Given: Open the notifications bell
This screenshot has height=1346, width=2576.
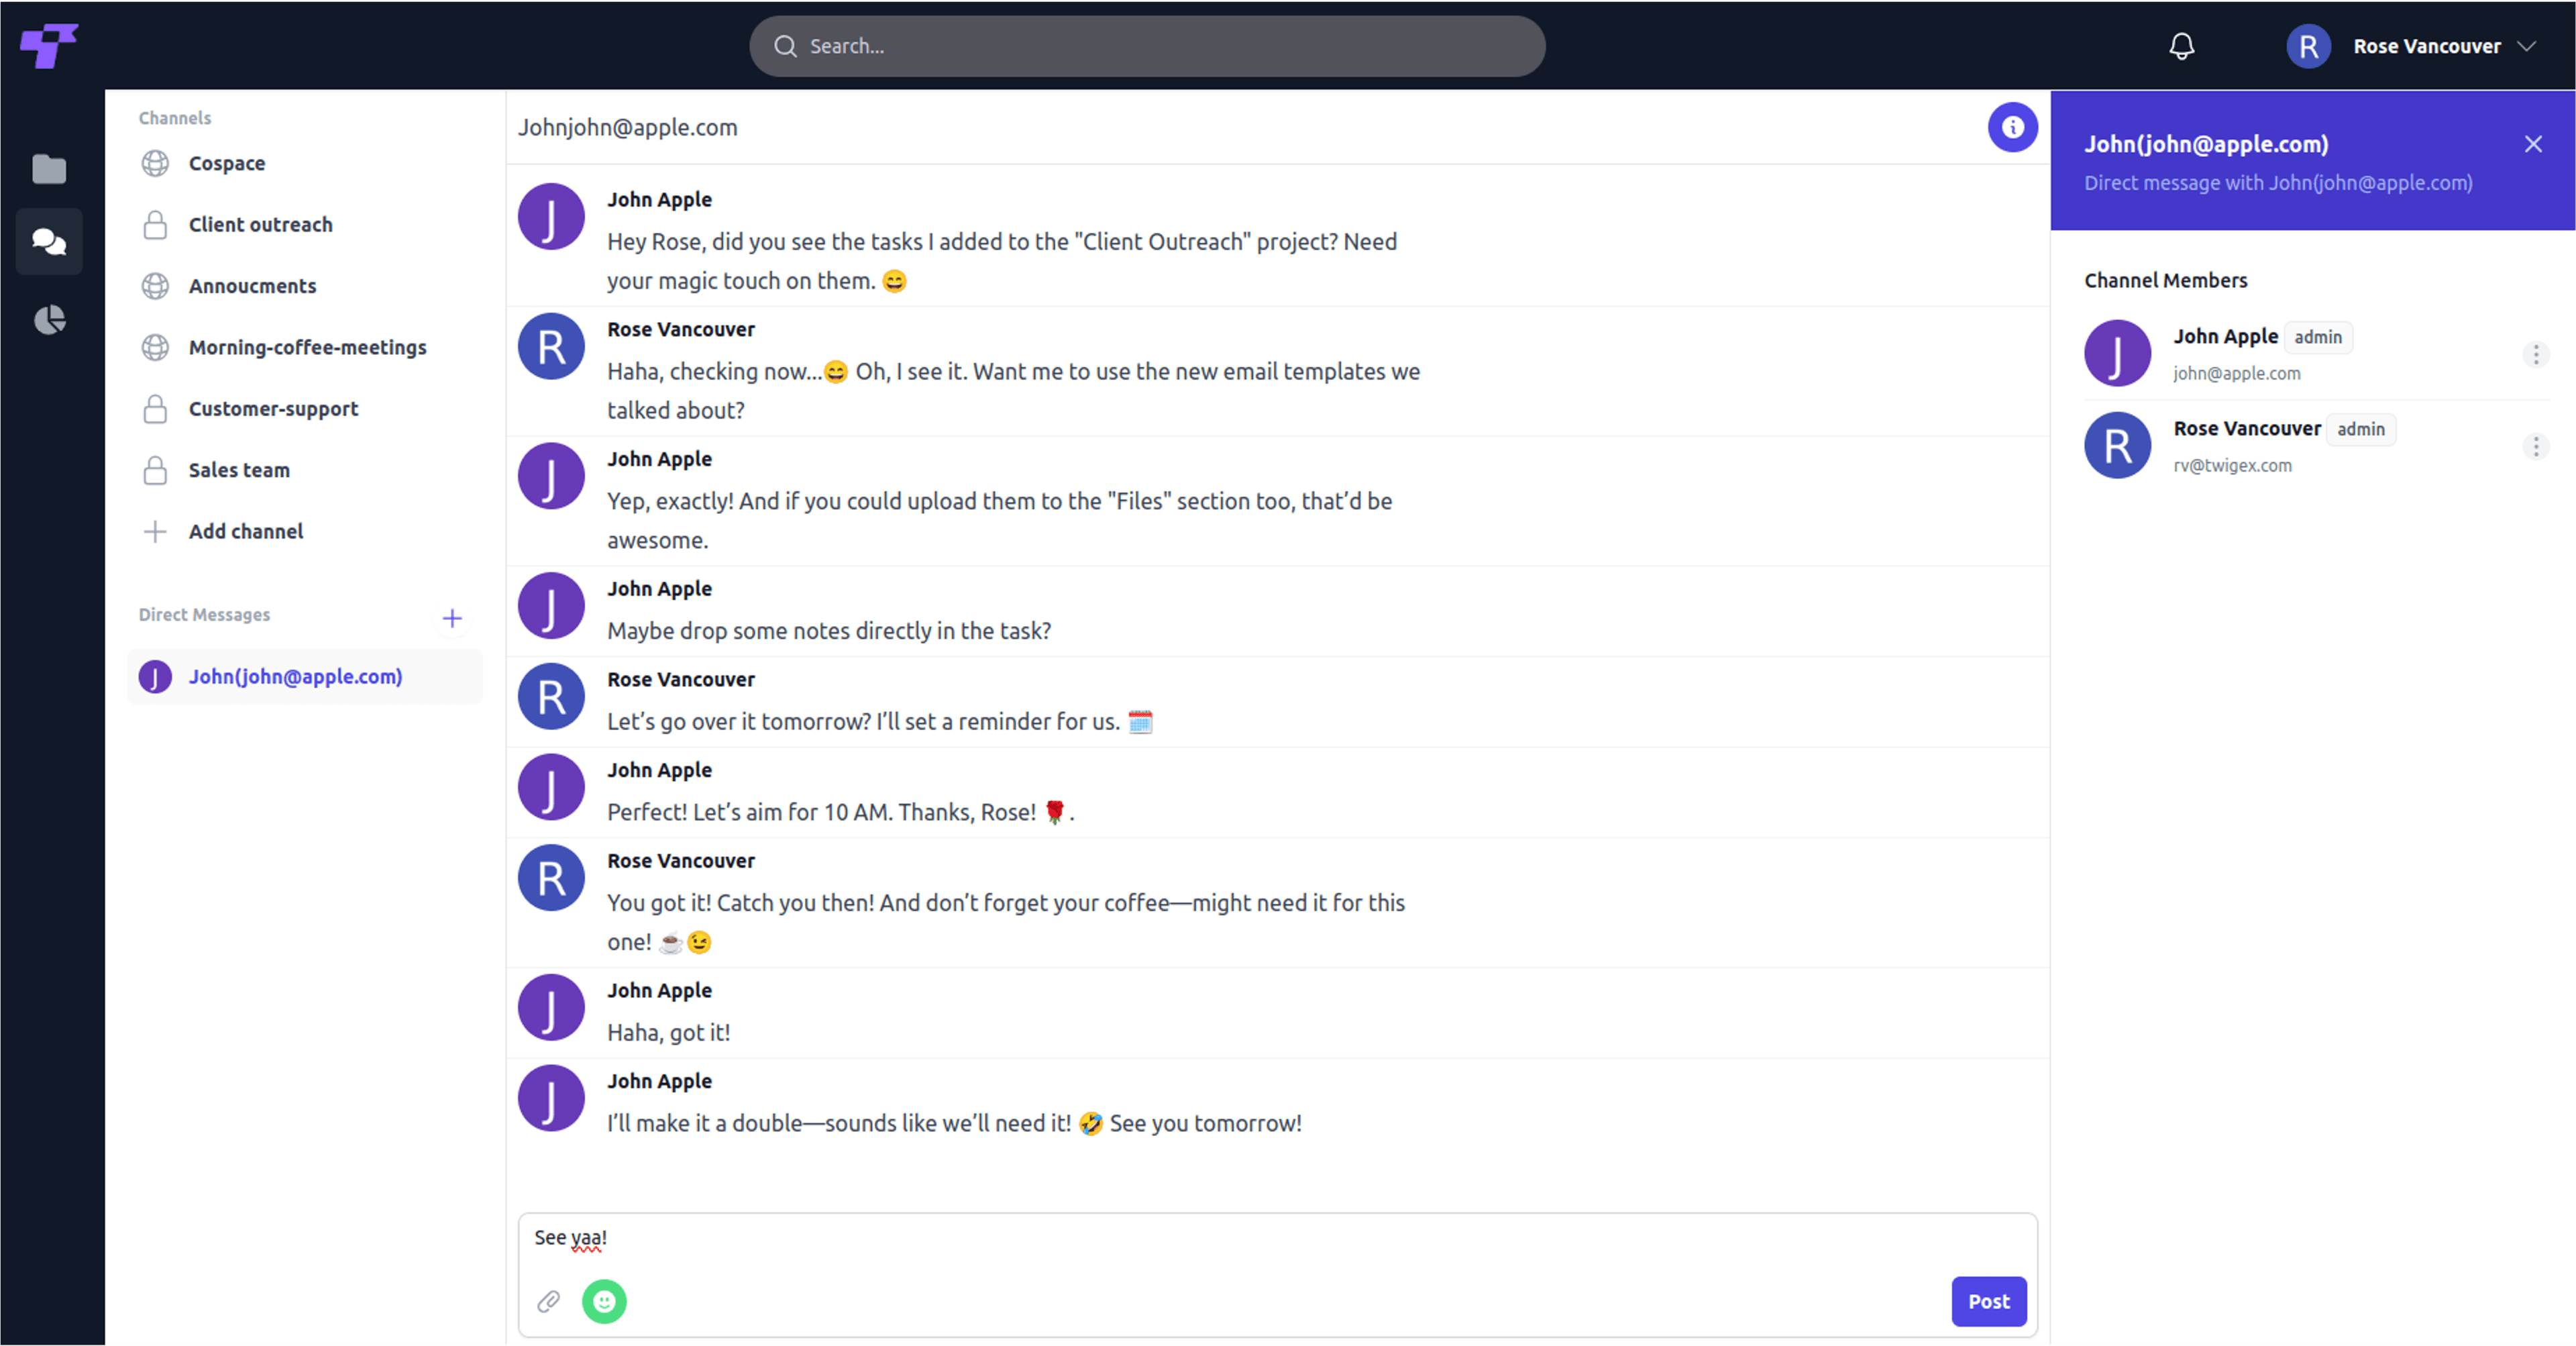Looking at the screenshot, I should 2181,46.
